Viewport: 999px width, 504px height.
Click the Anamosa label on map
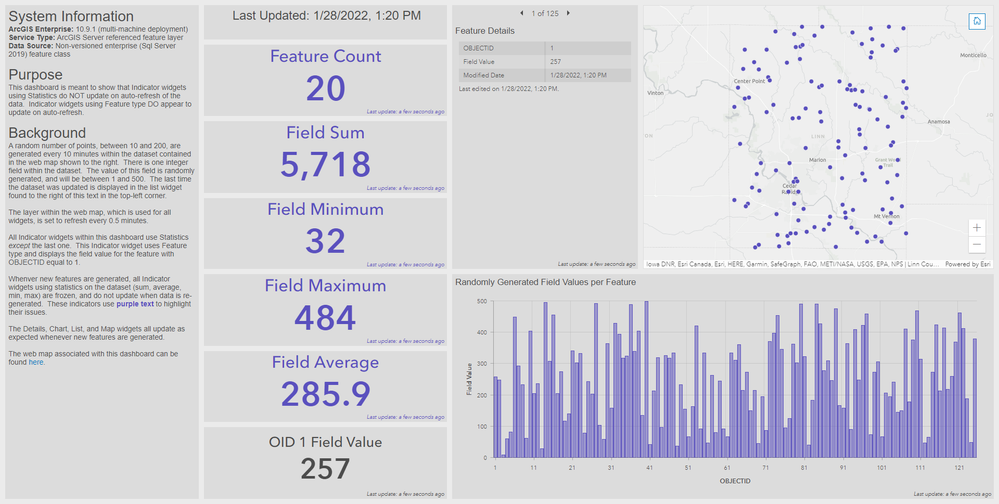click(938, 121)
